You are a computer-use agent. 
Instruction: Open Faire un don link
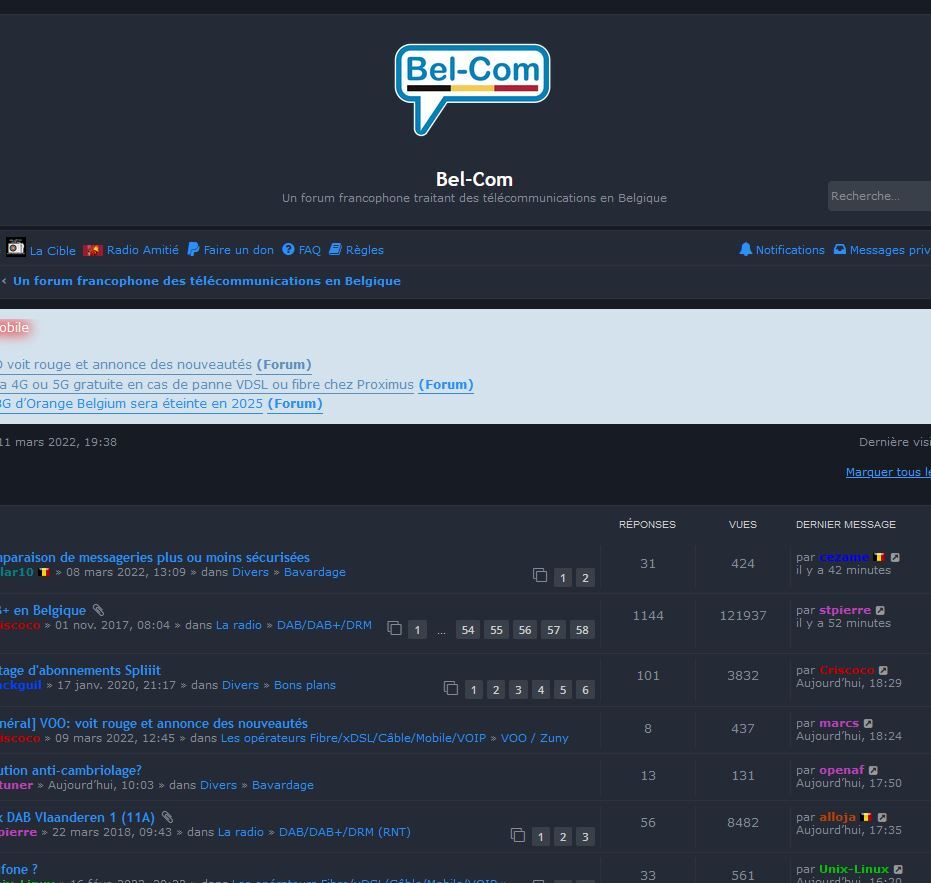pos(239,250)
